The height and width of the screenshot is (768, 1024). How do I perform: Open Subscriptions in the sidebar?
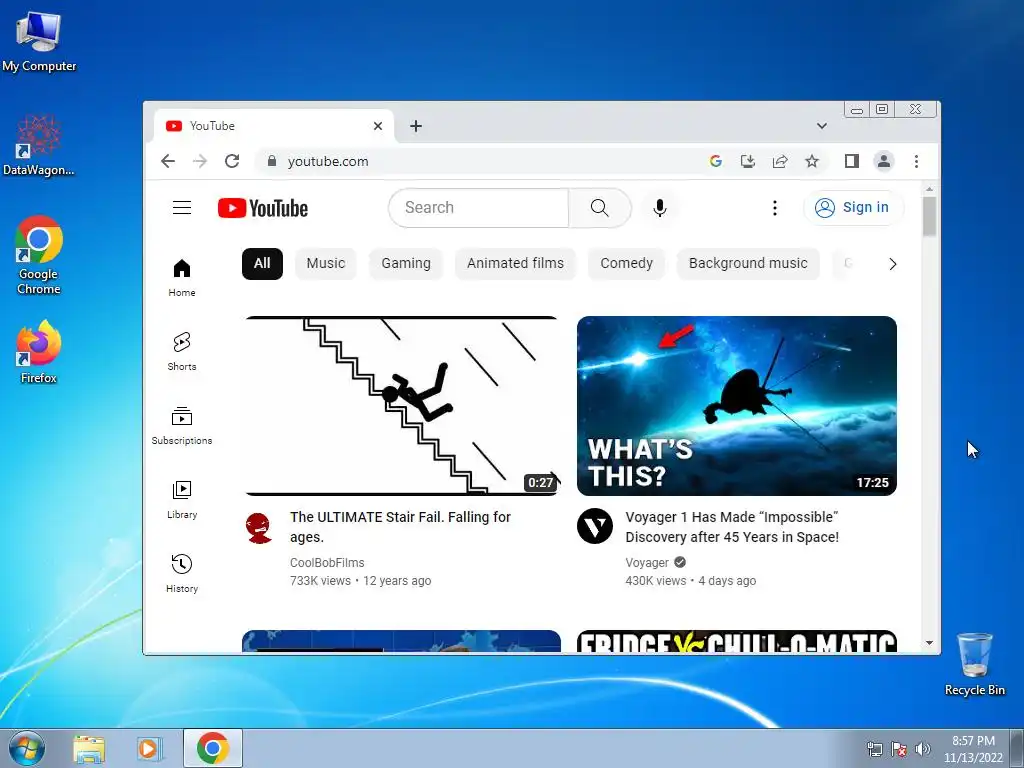coord(182,425)
